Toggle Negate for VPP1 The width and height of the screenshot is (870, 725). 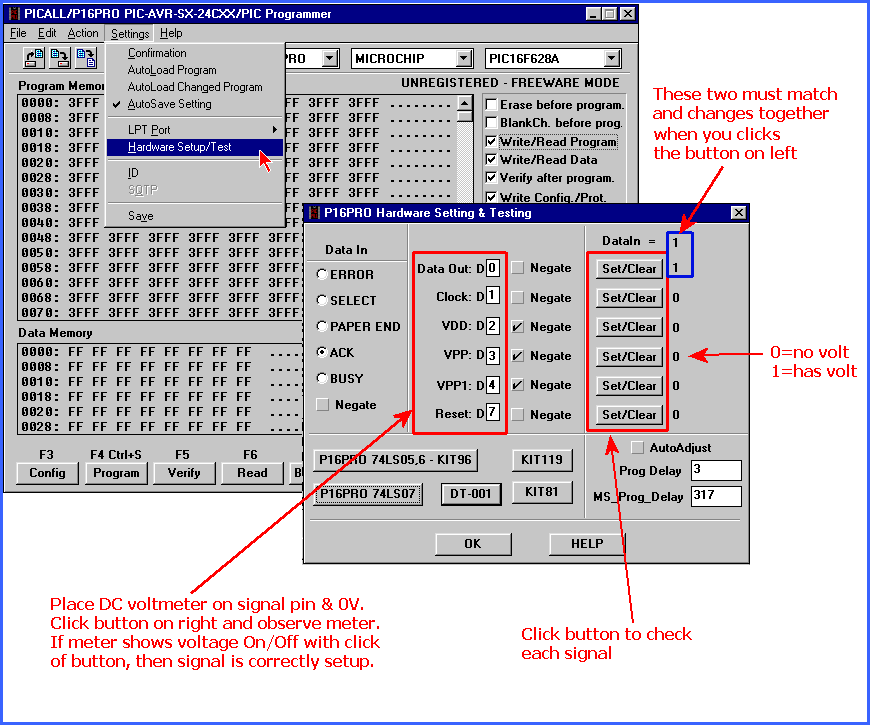coord(517,384)
